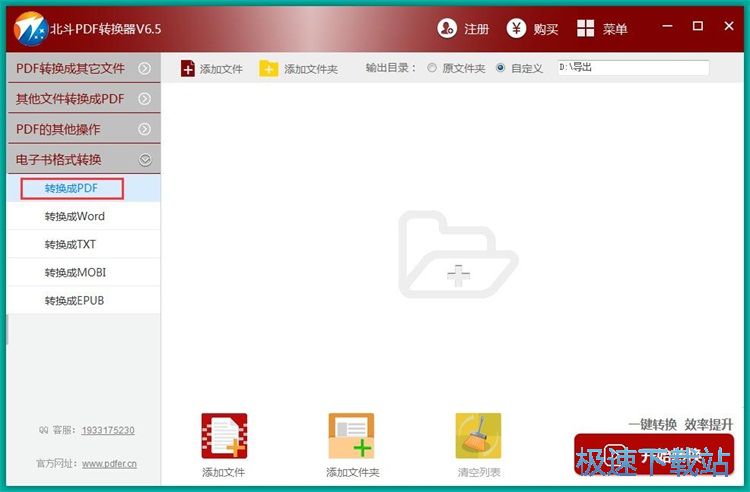Click the red 添加文件 toolbar icon

click(x=188, y=68)
